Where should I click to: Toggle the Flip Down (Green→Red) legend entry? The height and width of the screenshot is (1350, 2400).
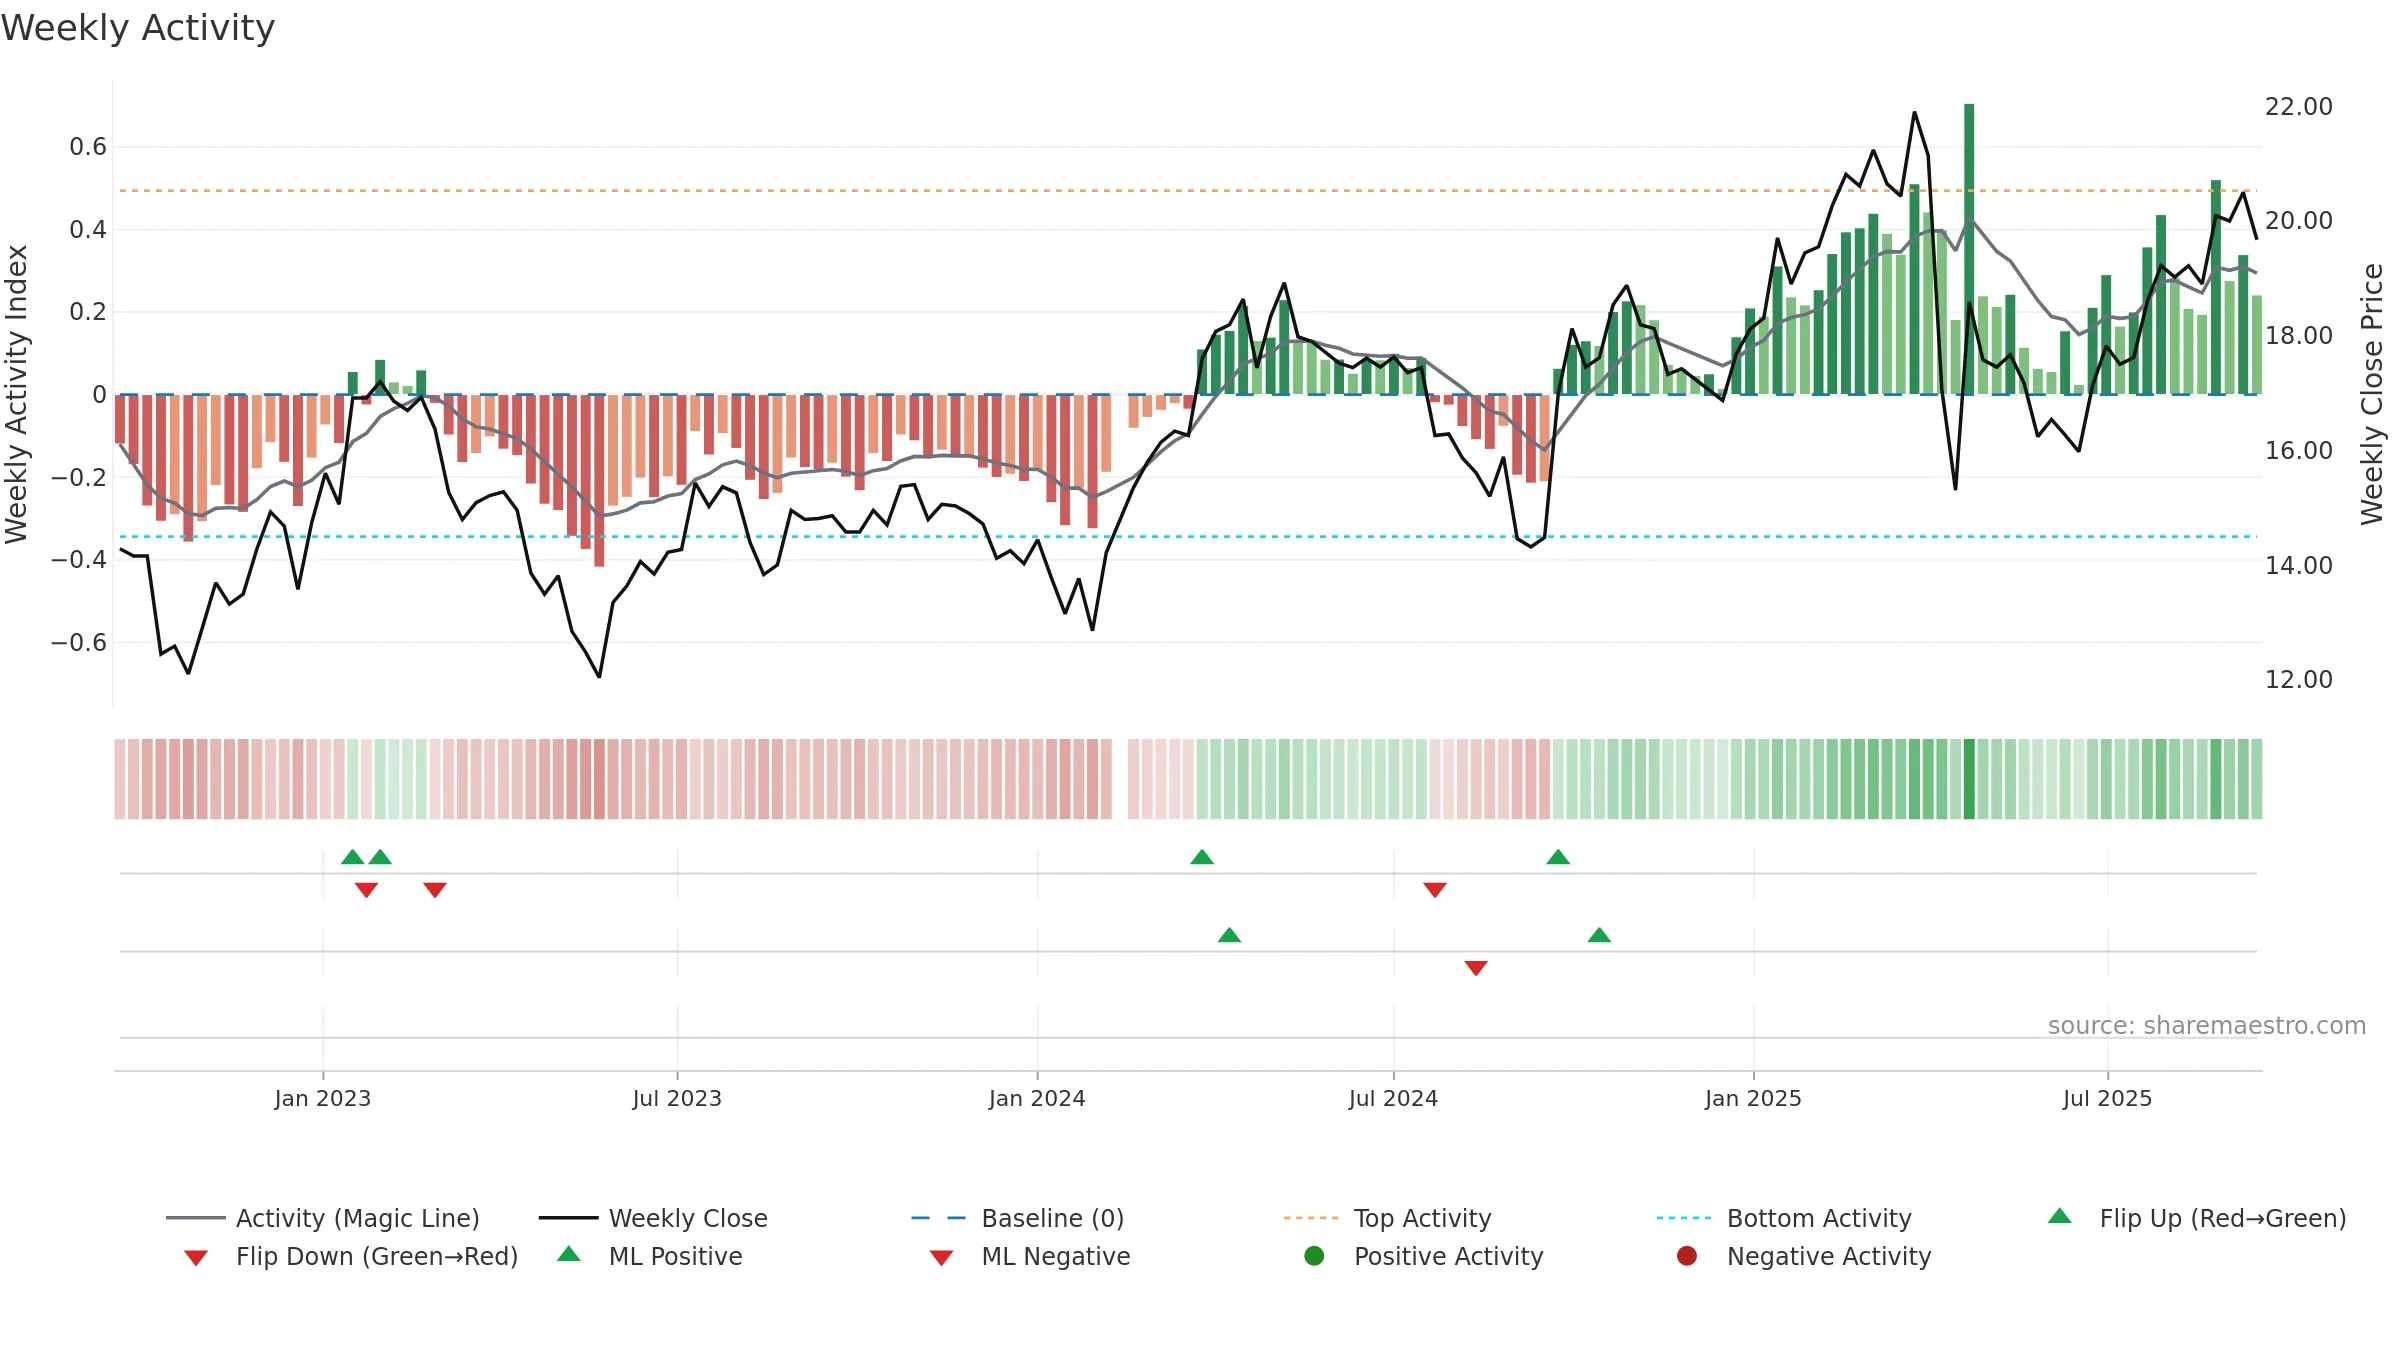(350, 1256)
